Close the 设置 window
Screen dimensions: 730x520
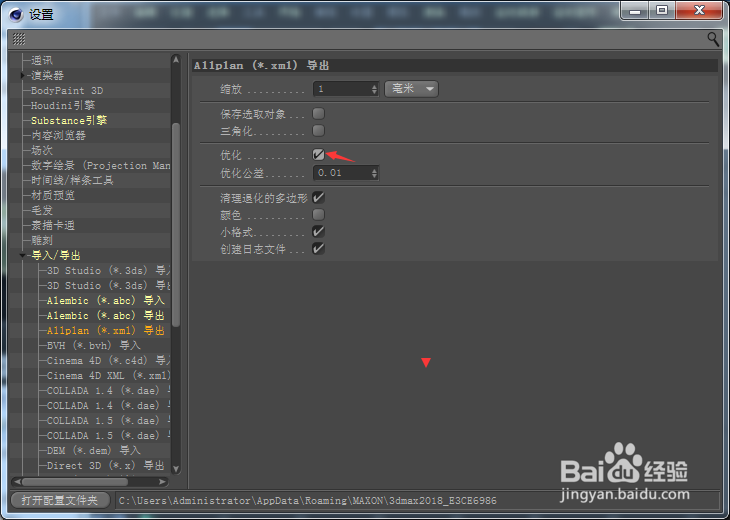click(x=699, y=10)
